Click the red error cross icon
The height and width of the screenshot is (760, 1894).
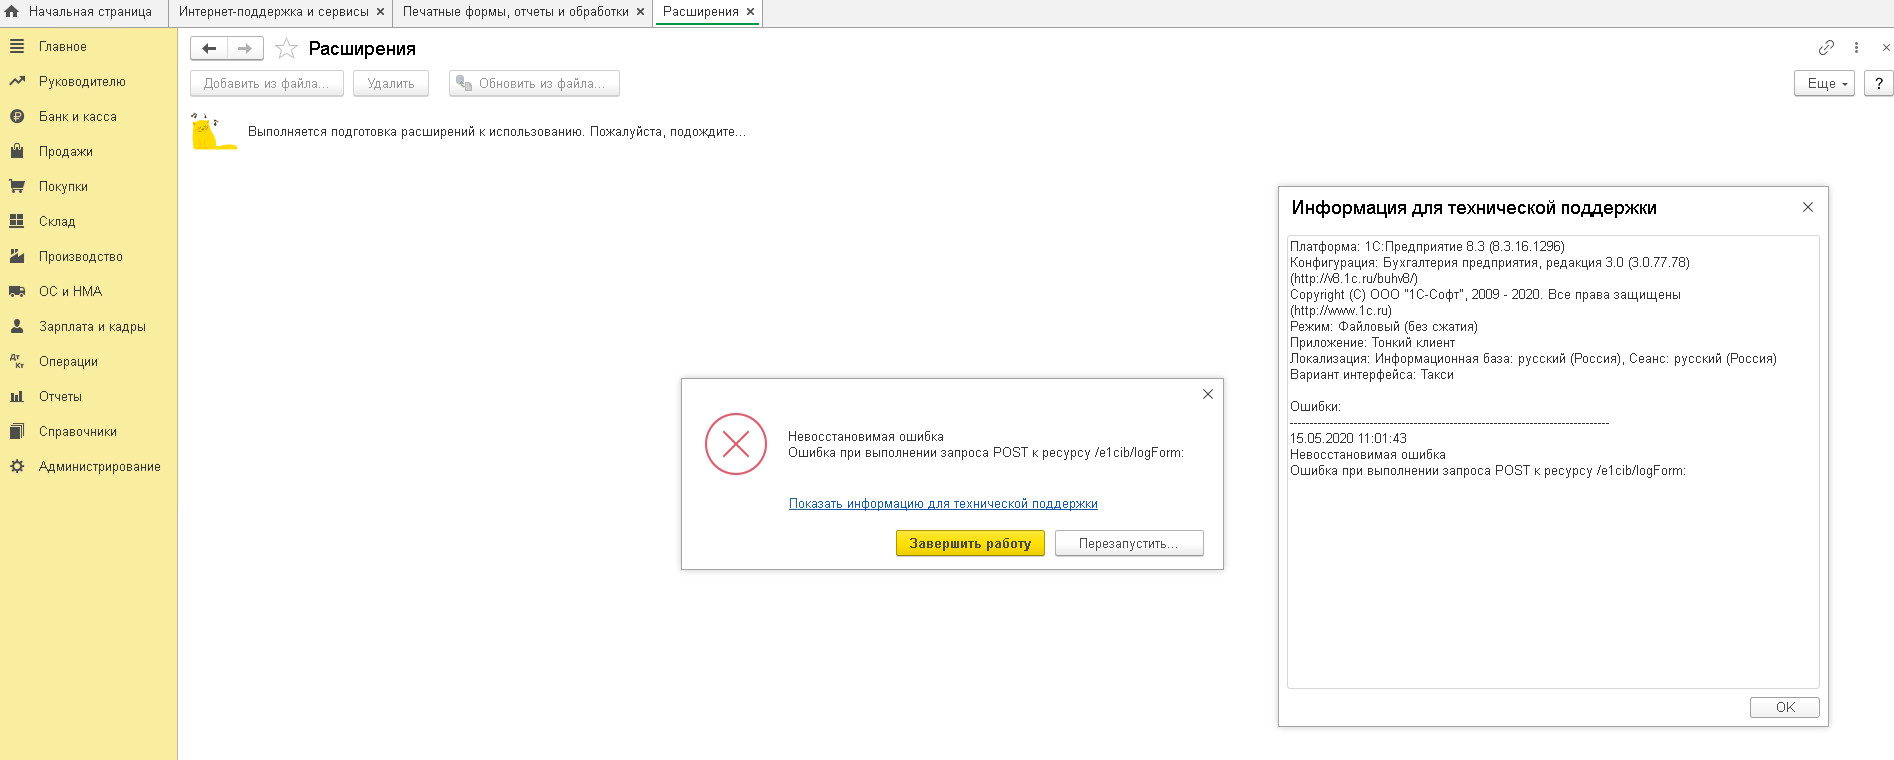[x=736, y=444]
